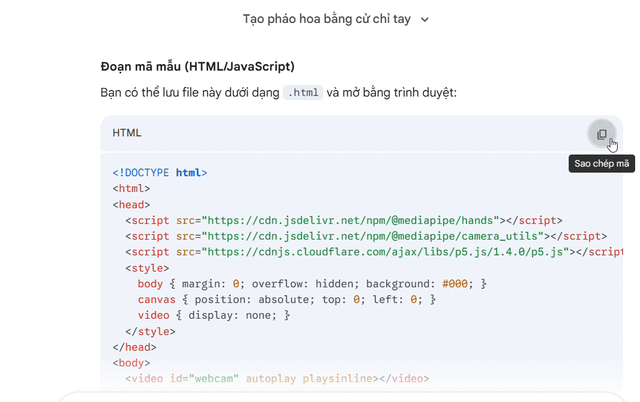Click the #000 background color value
This screenshot has height=402, width=640.
[458, 284]
